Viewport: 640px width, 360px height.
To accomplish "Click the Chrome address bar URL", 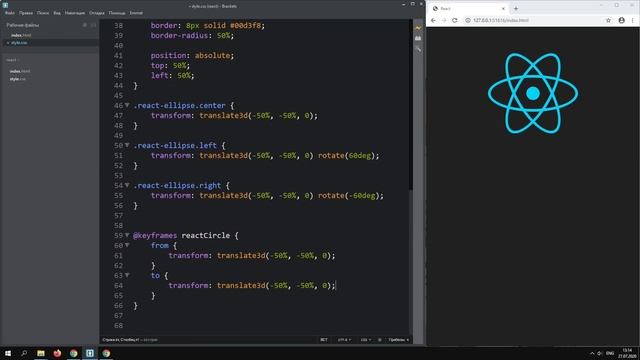I will pos(501,20).
